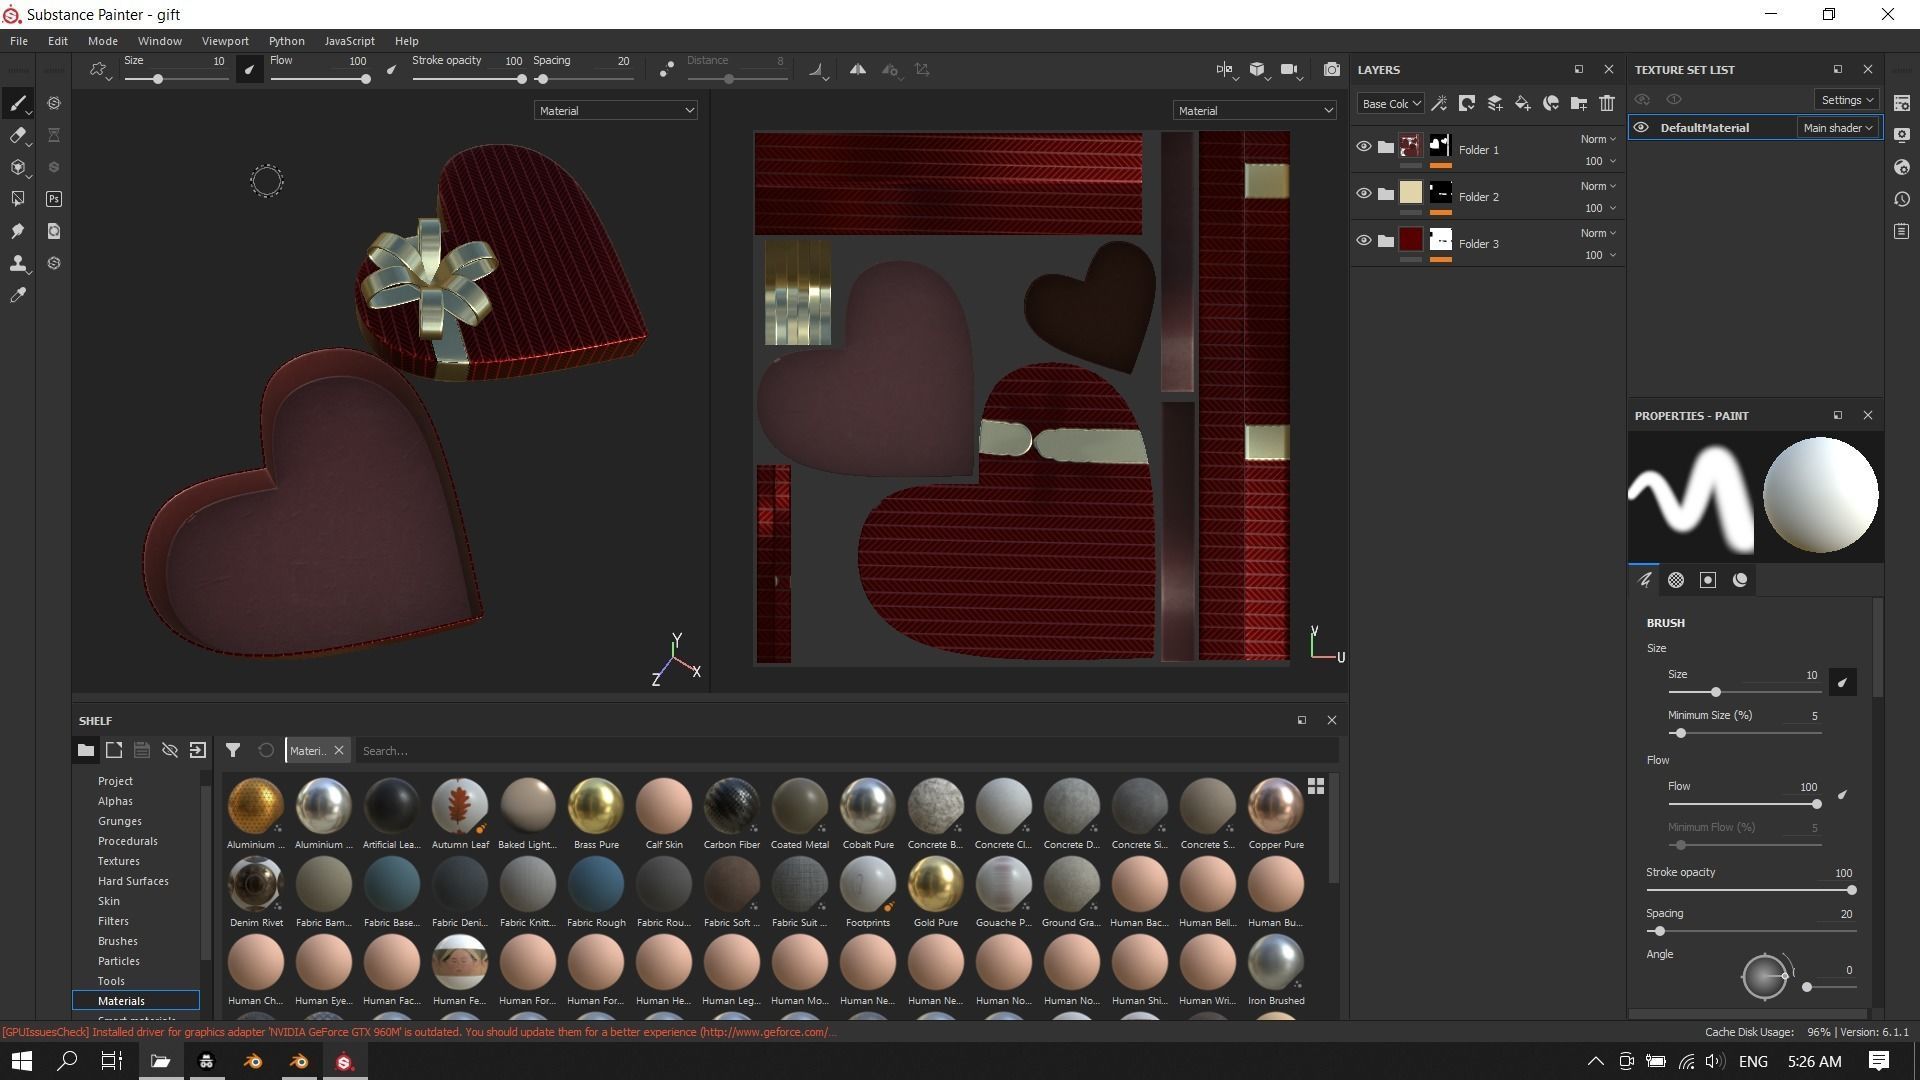Screen dimensions: 1920x1080
Task: Hide the DefaultMaterial texture set
Action: [x=1641, y=128]
